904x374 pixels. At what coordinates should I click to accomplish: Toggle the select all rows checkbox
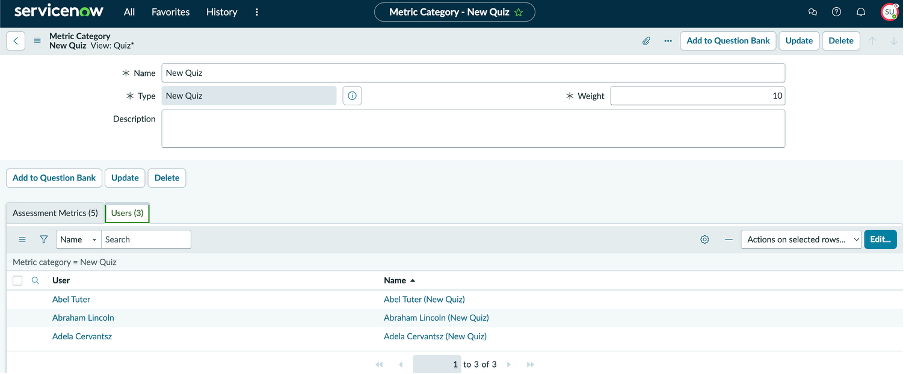[x=17, y=281]
